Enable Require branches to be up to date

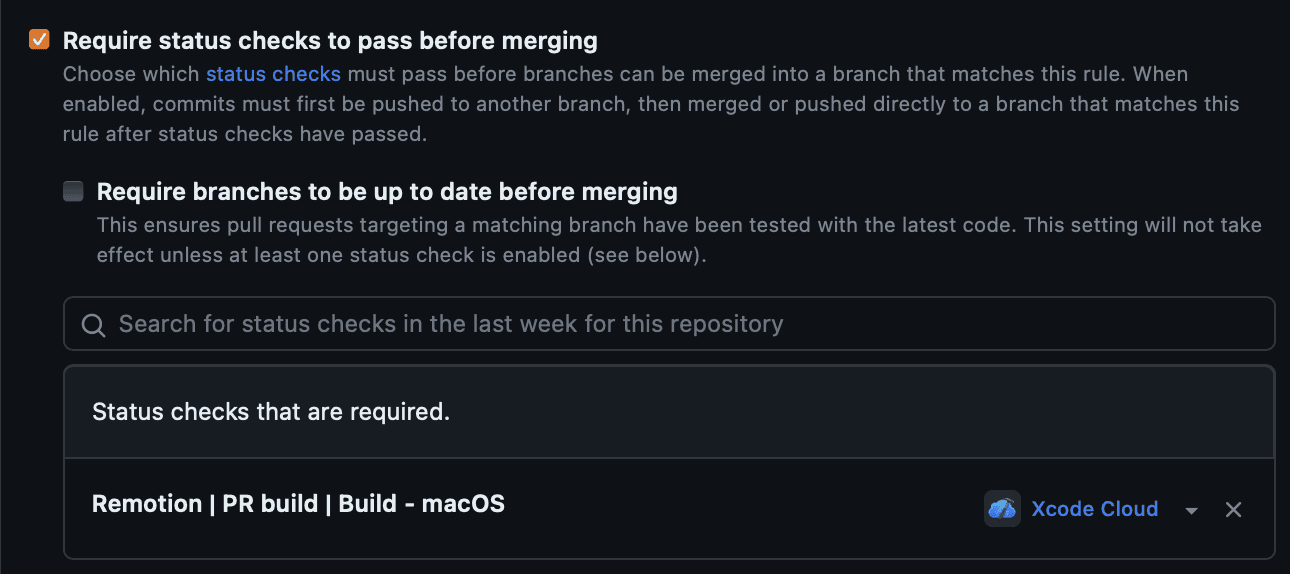[x=73, y=191]
